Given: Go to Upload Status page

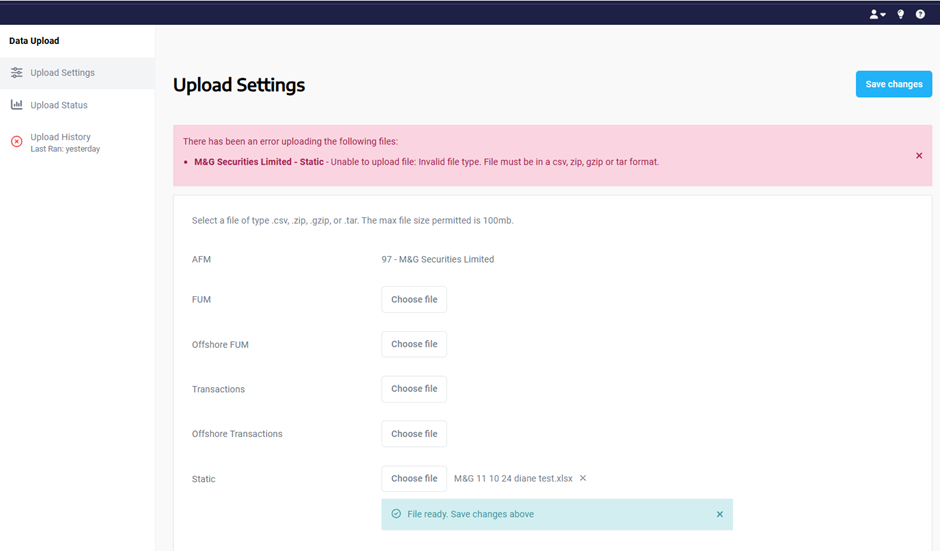Looking at the screenshot, I should click(59, 105).
